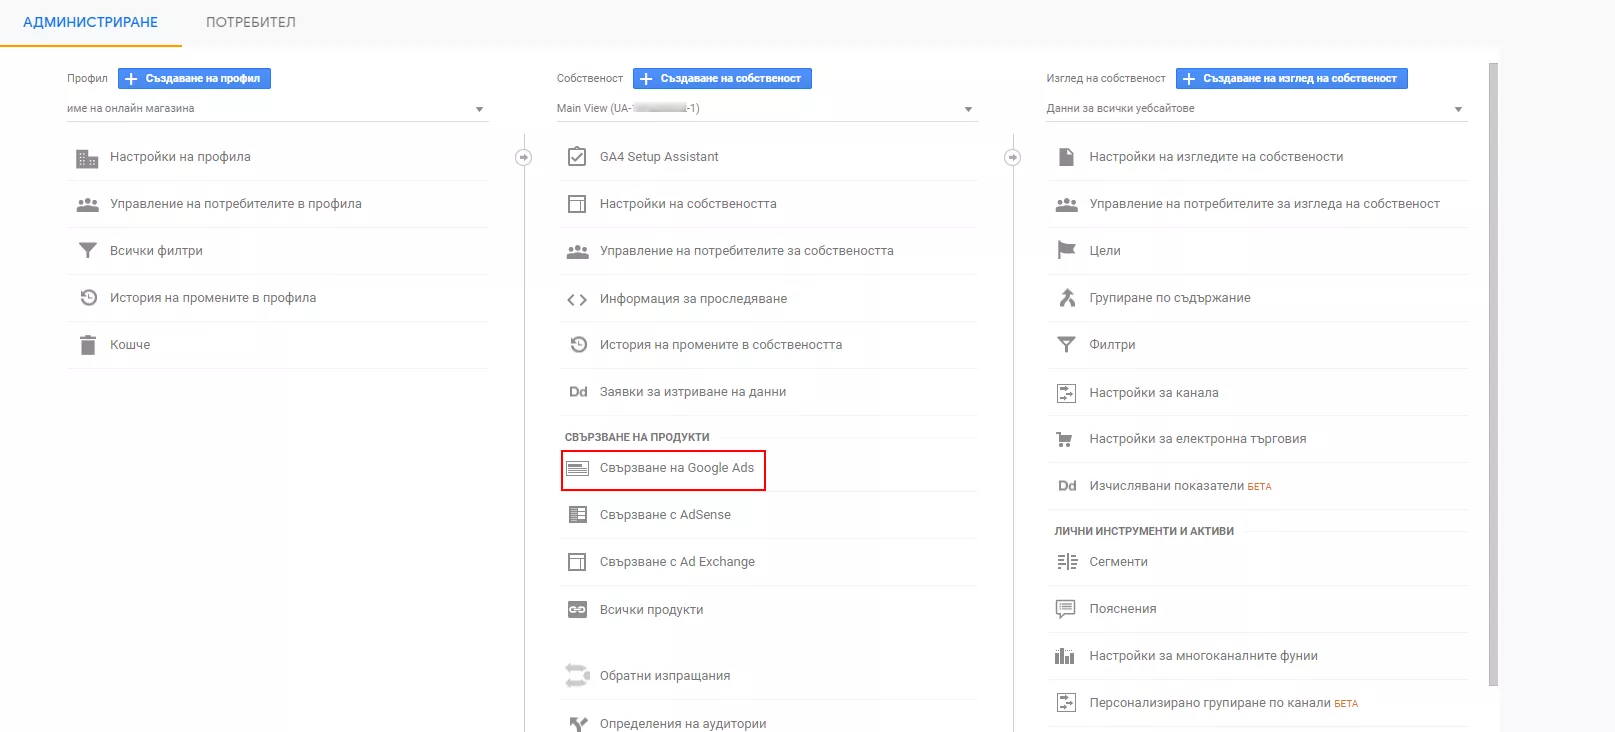Click the Google Ads linking icon
Image resolution: width=1615 pixels, height=732 pixels.
577,468
